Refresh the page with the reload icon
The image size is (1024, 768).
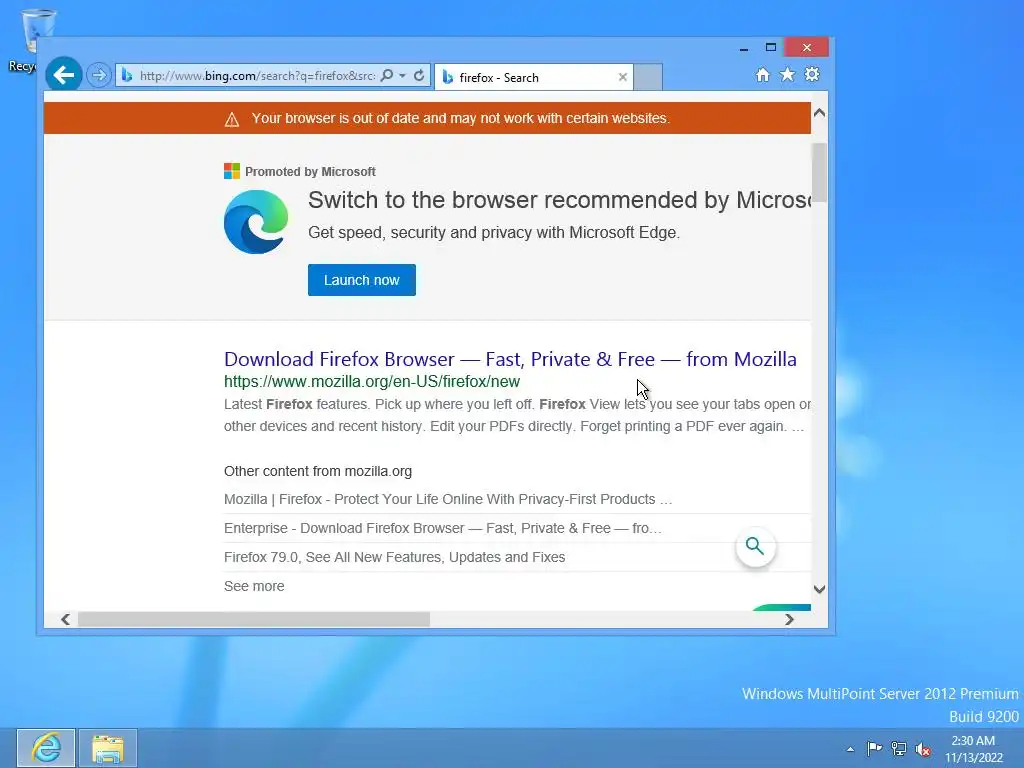419,76
